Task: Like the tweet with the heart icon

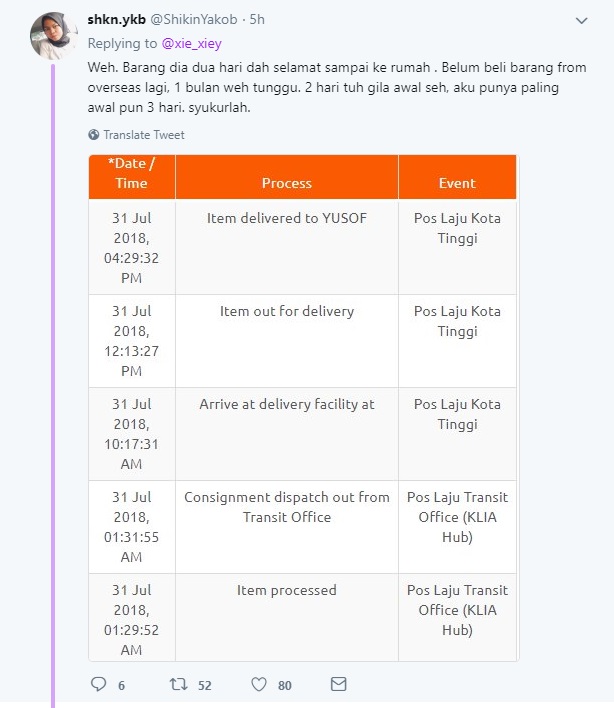Action: click(x=259, y=685)
